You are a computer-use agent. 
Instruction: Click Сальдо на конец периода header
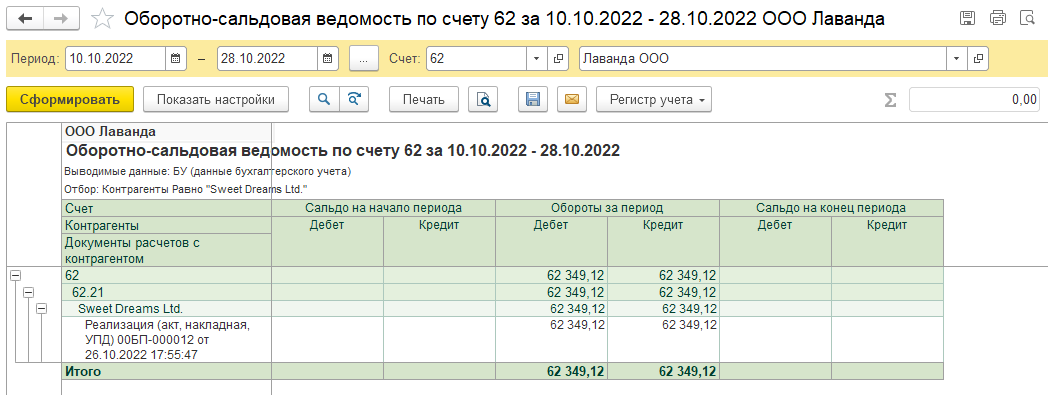click(x=831, y=208)
